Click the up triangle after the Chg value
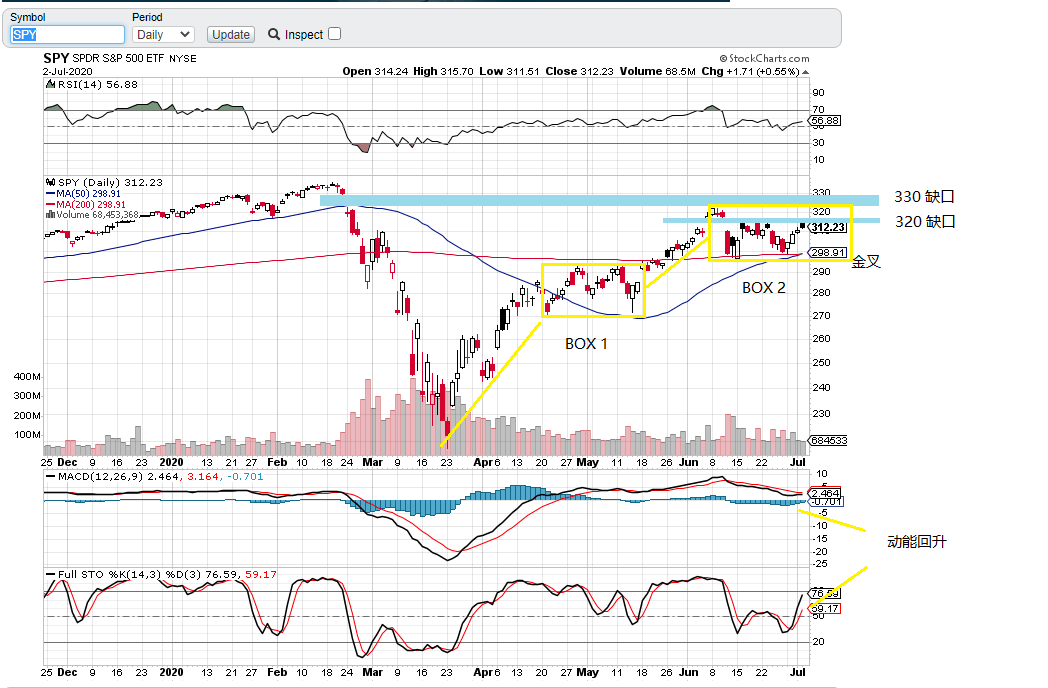This screenshot has height=688, width=1048. tap(805, 72)
